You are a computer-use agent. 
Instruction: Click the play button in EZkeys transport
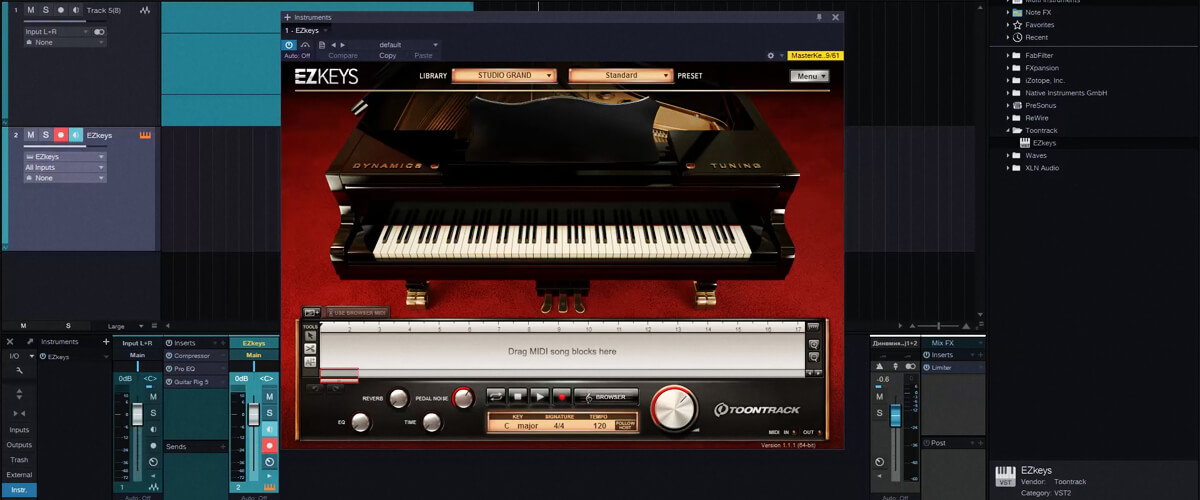coord(540,396)
